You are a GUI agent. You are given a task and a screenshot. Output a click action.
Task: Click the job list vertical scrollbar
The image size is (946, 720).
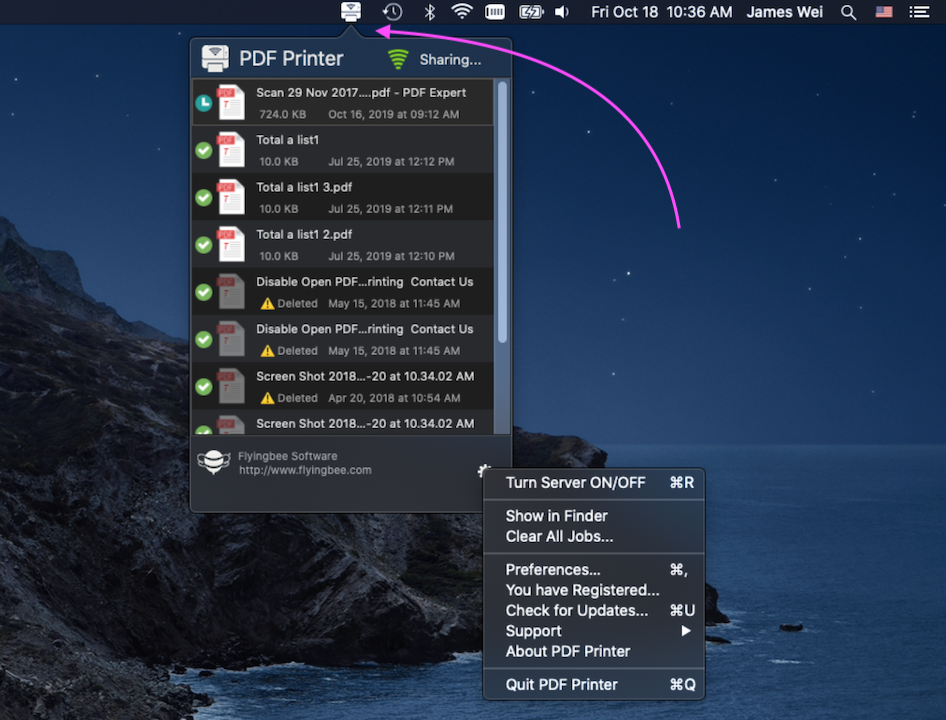coord(502,212)
